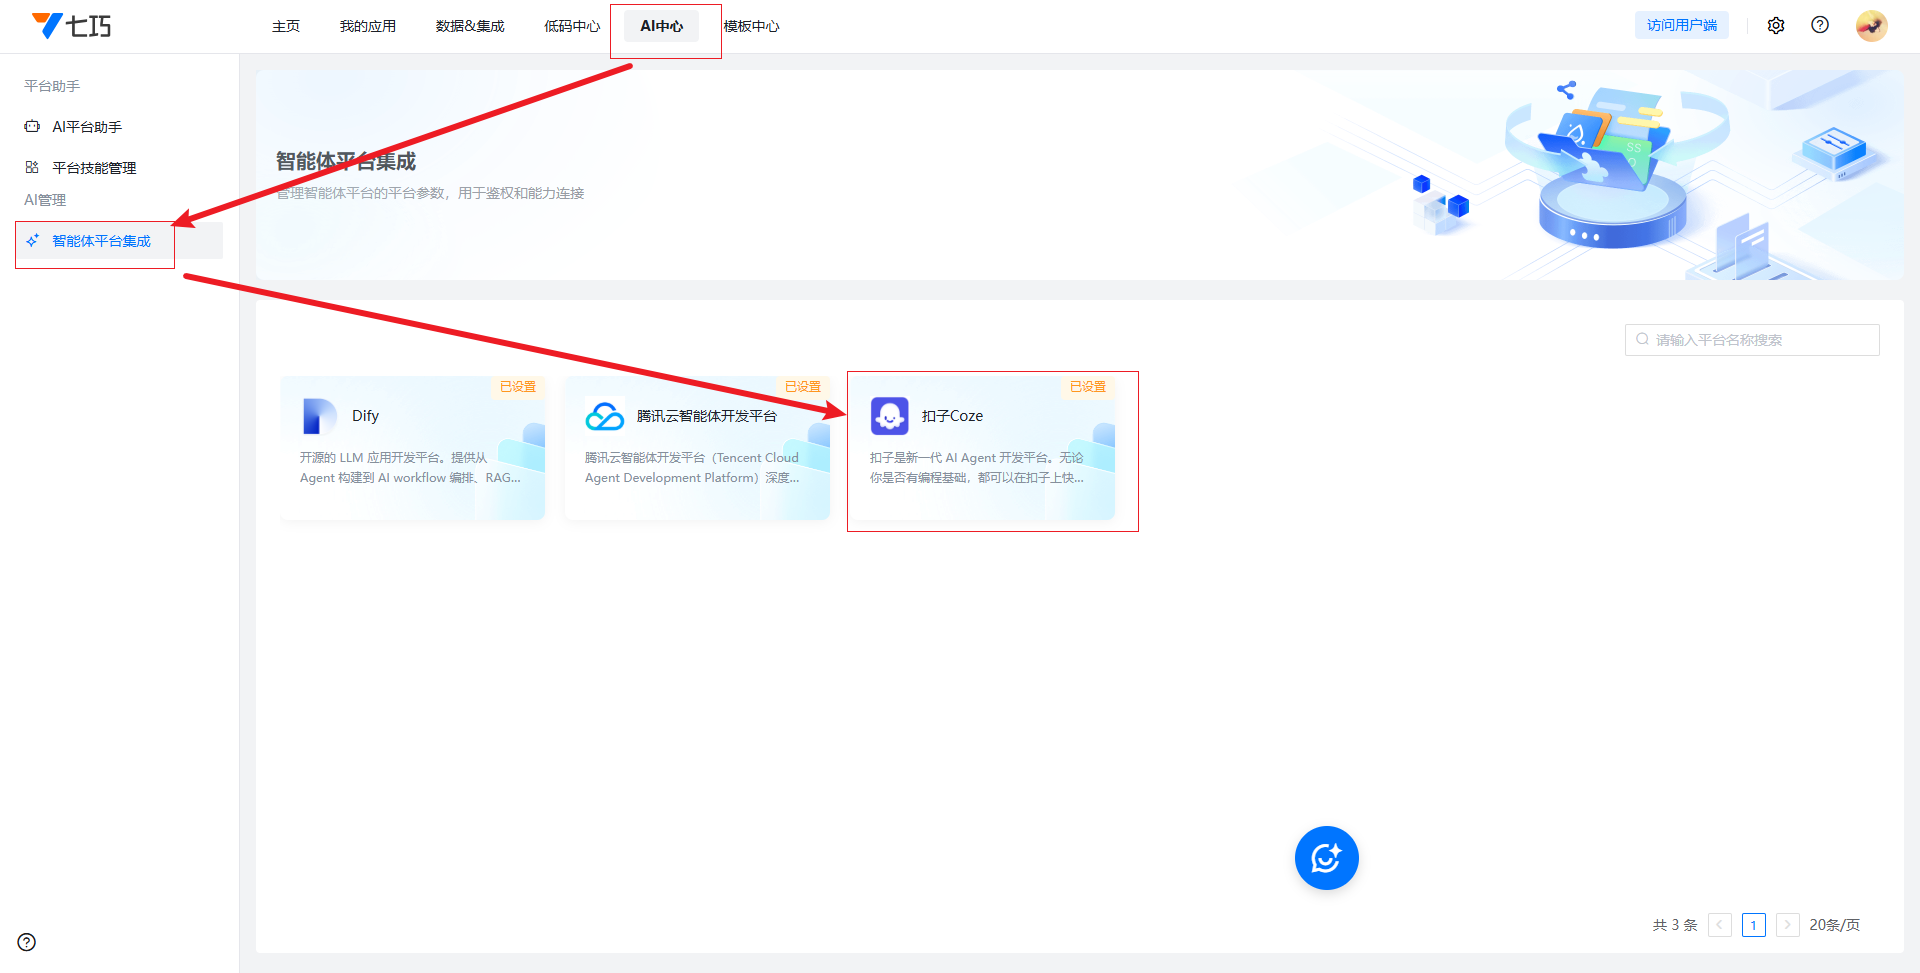Click the 七巧 logo in header
Screen dimensions: 1920x973
72,26
